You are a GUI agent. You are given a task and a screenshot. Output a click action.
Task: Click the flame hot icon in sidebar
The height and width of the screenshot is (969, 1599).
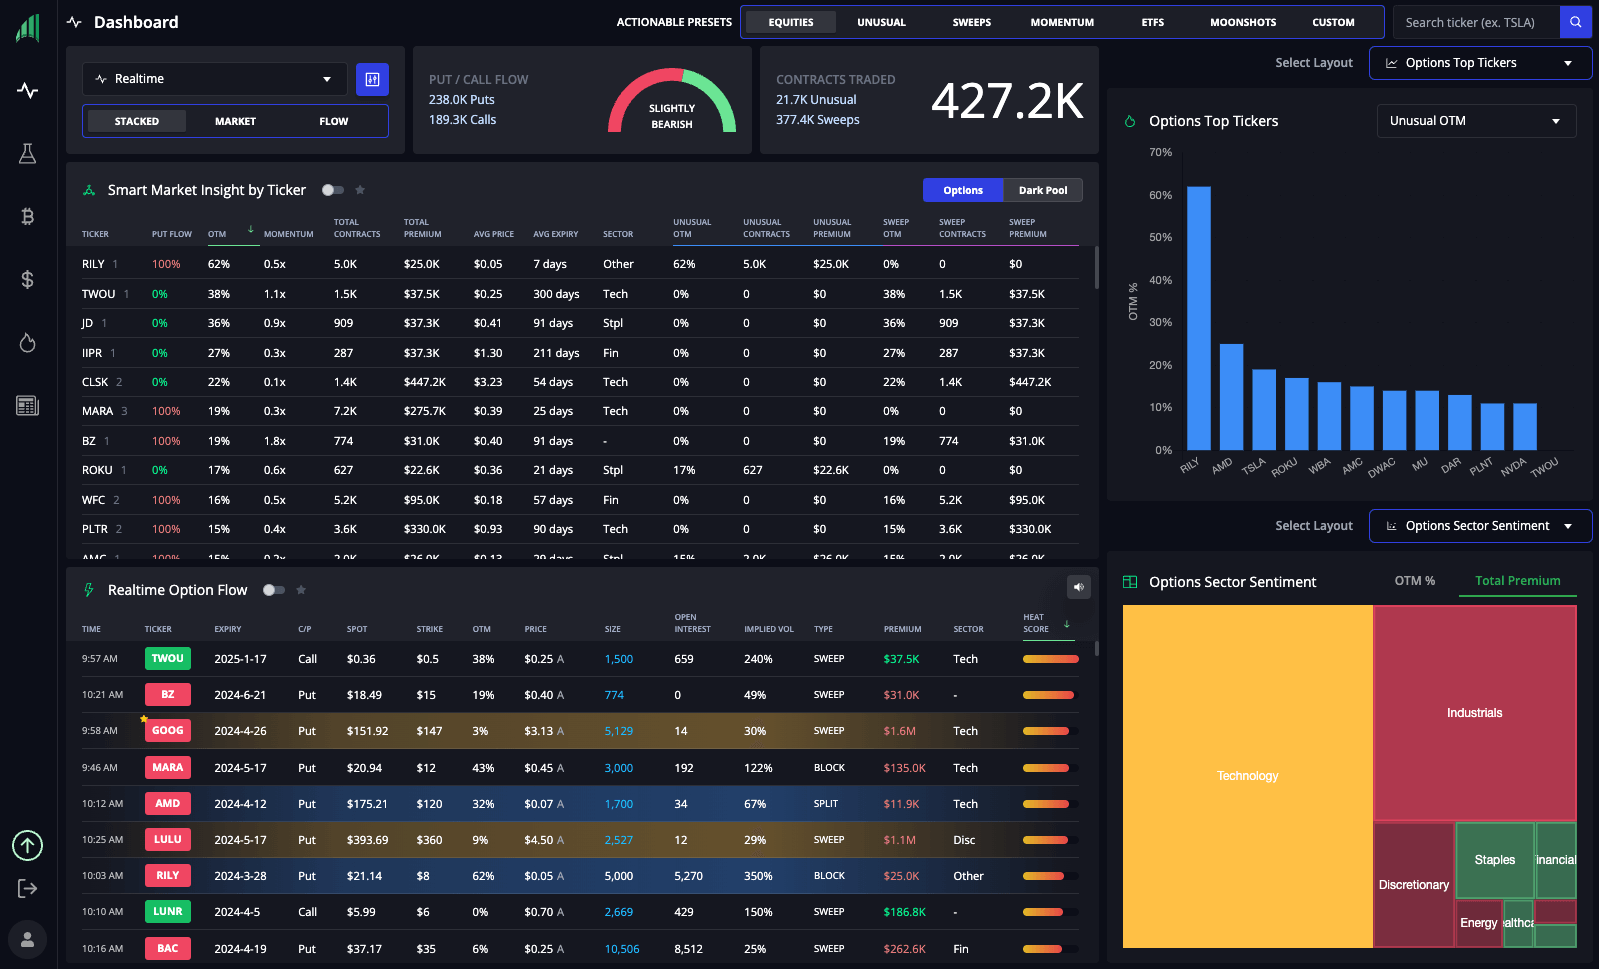pyautogui.click(x=27, y=343)
